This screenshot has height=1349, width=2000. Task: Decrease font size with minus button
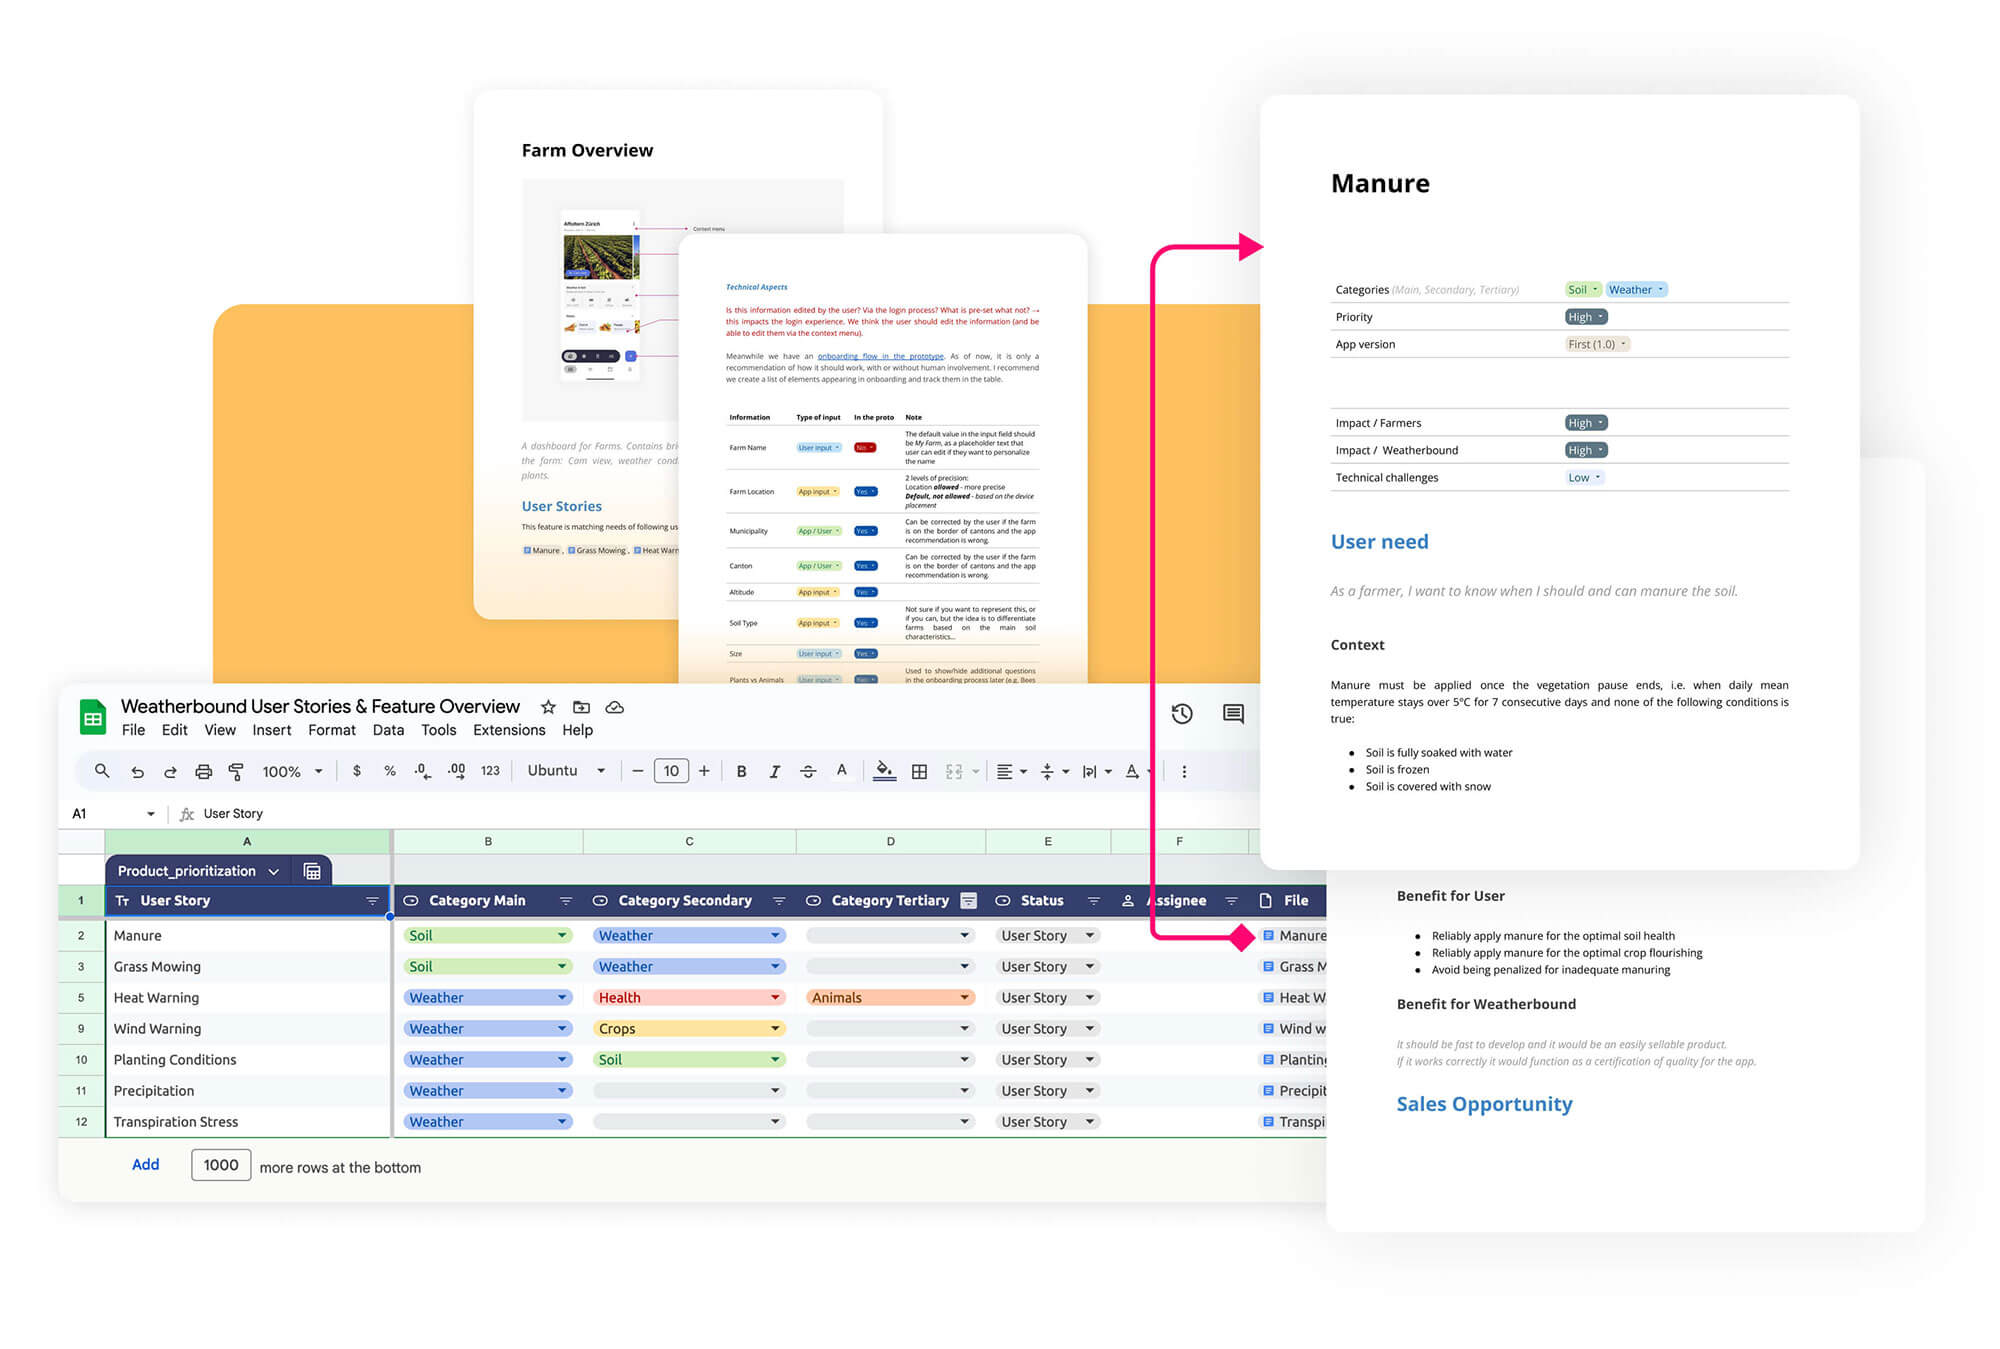(x=637, y=771)
